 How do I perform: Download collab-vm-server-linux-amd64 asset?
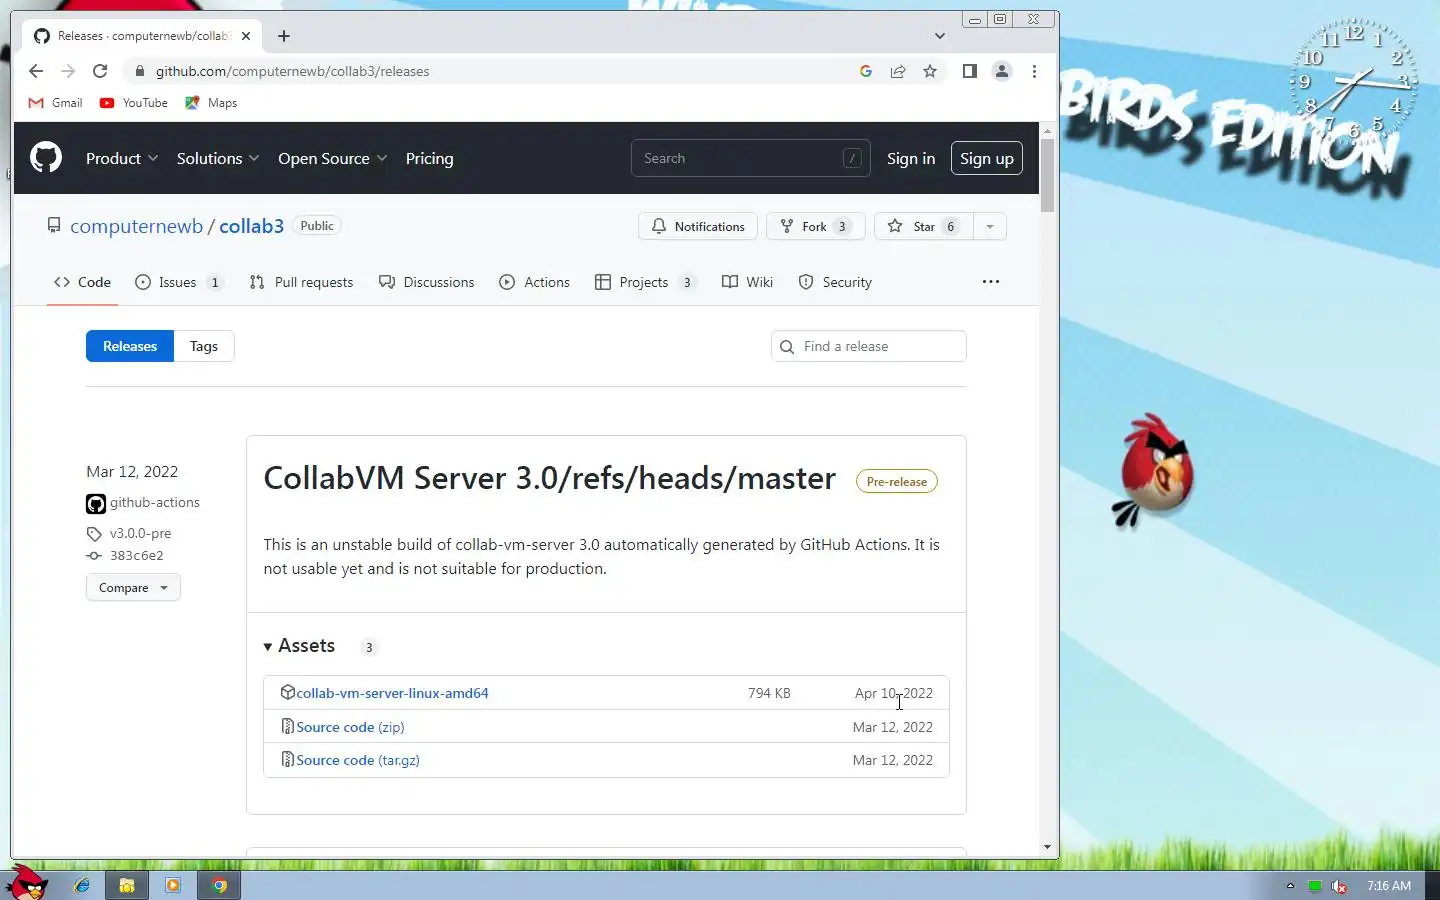pos(392,693)
